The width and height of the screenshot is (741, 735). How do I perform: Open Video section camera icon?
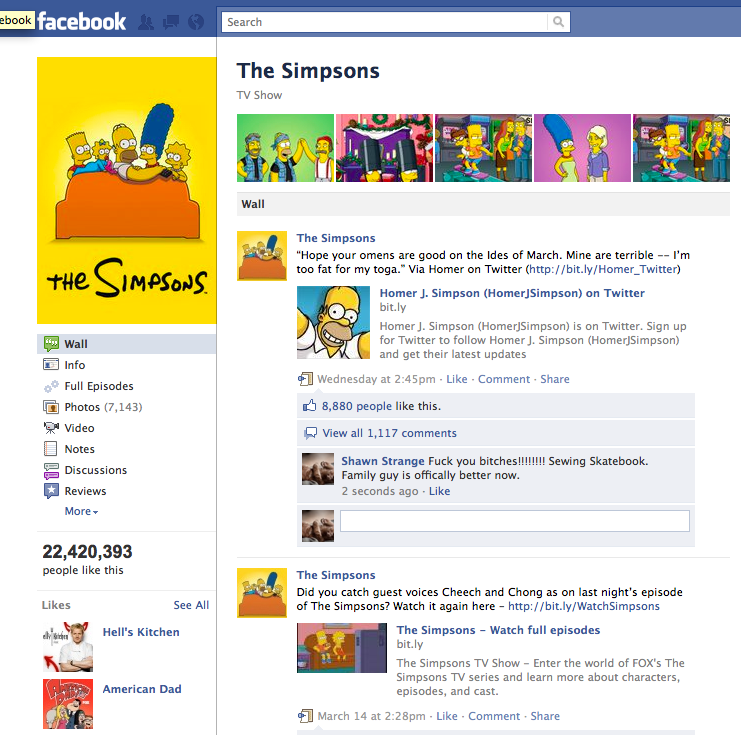click(x=51, y=428)
